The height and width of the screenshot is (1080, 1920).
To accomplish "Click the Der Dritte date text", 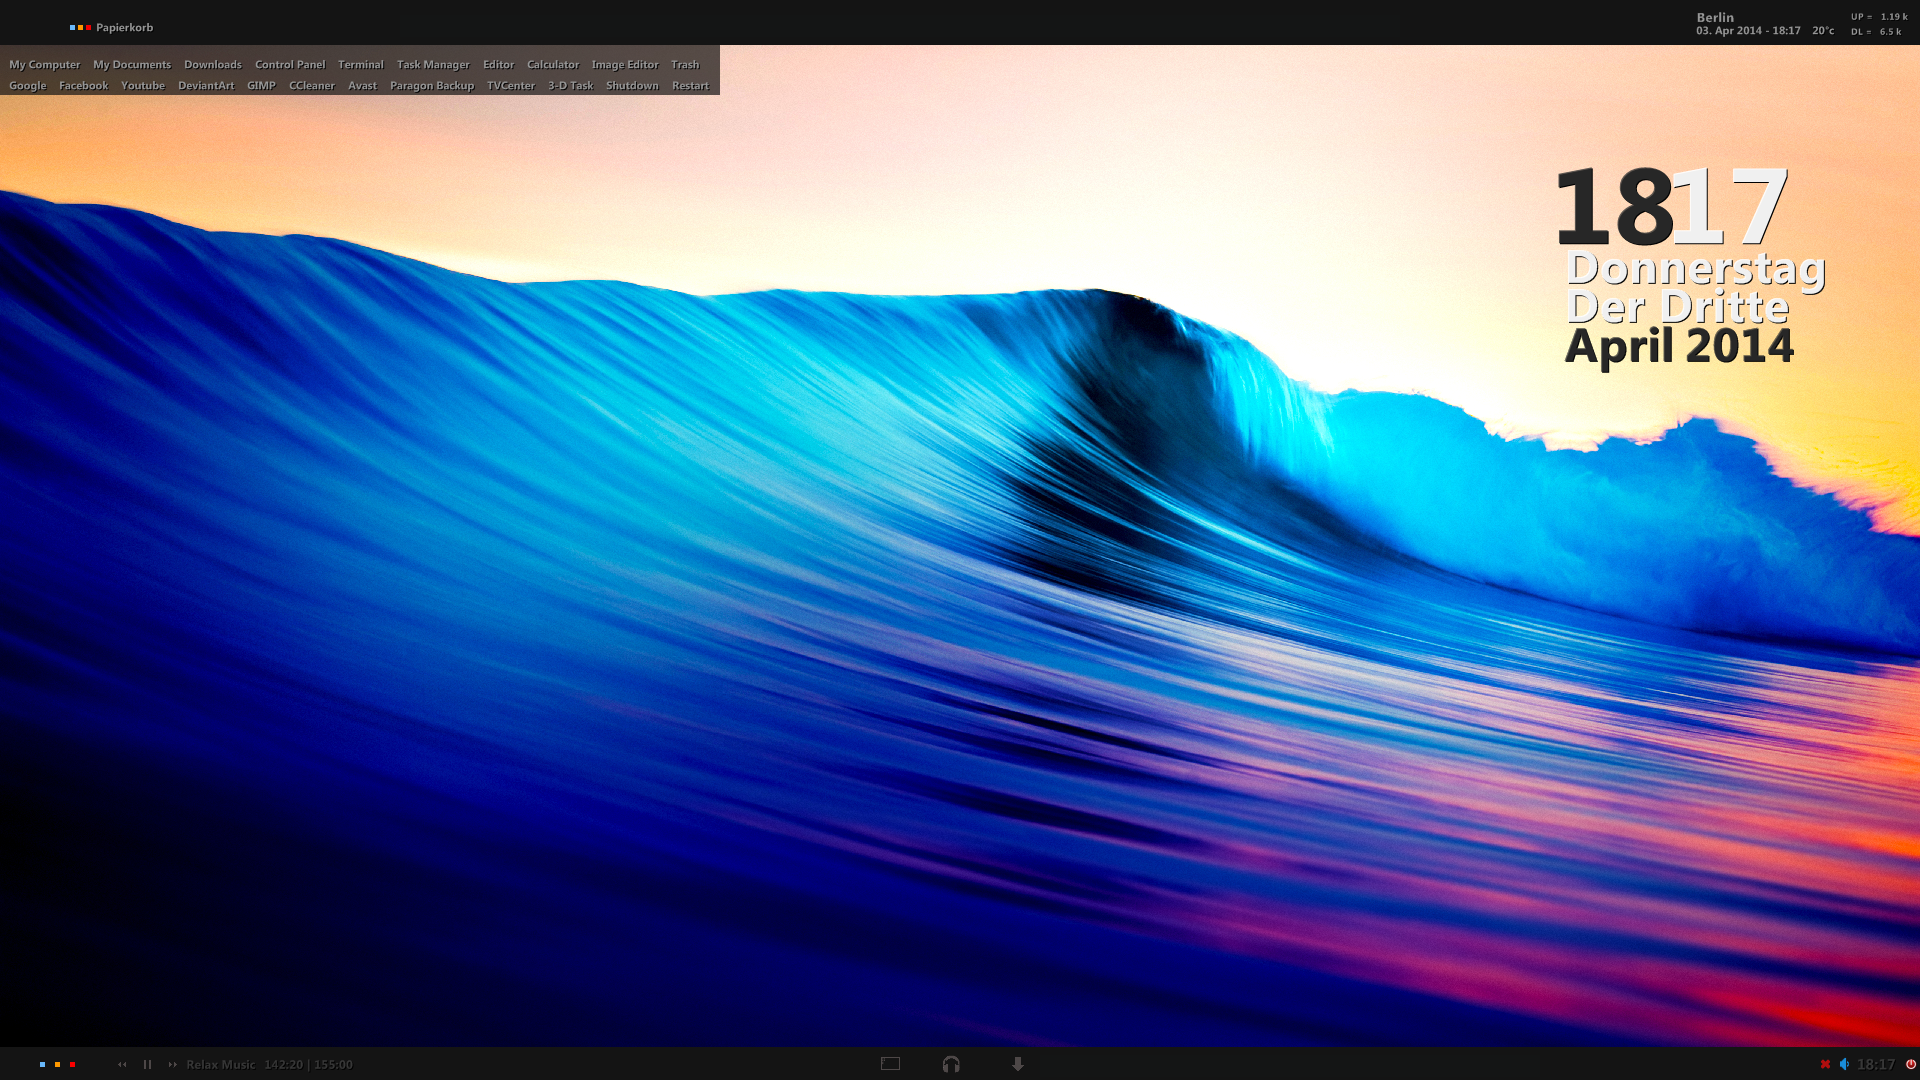I will coord(1677,307).
